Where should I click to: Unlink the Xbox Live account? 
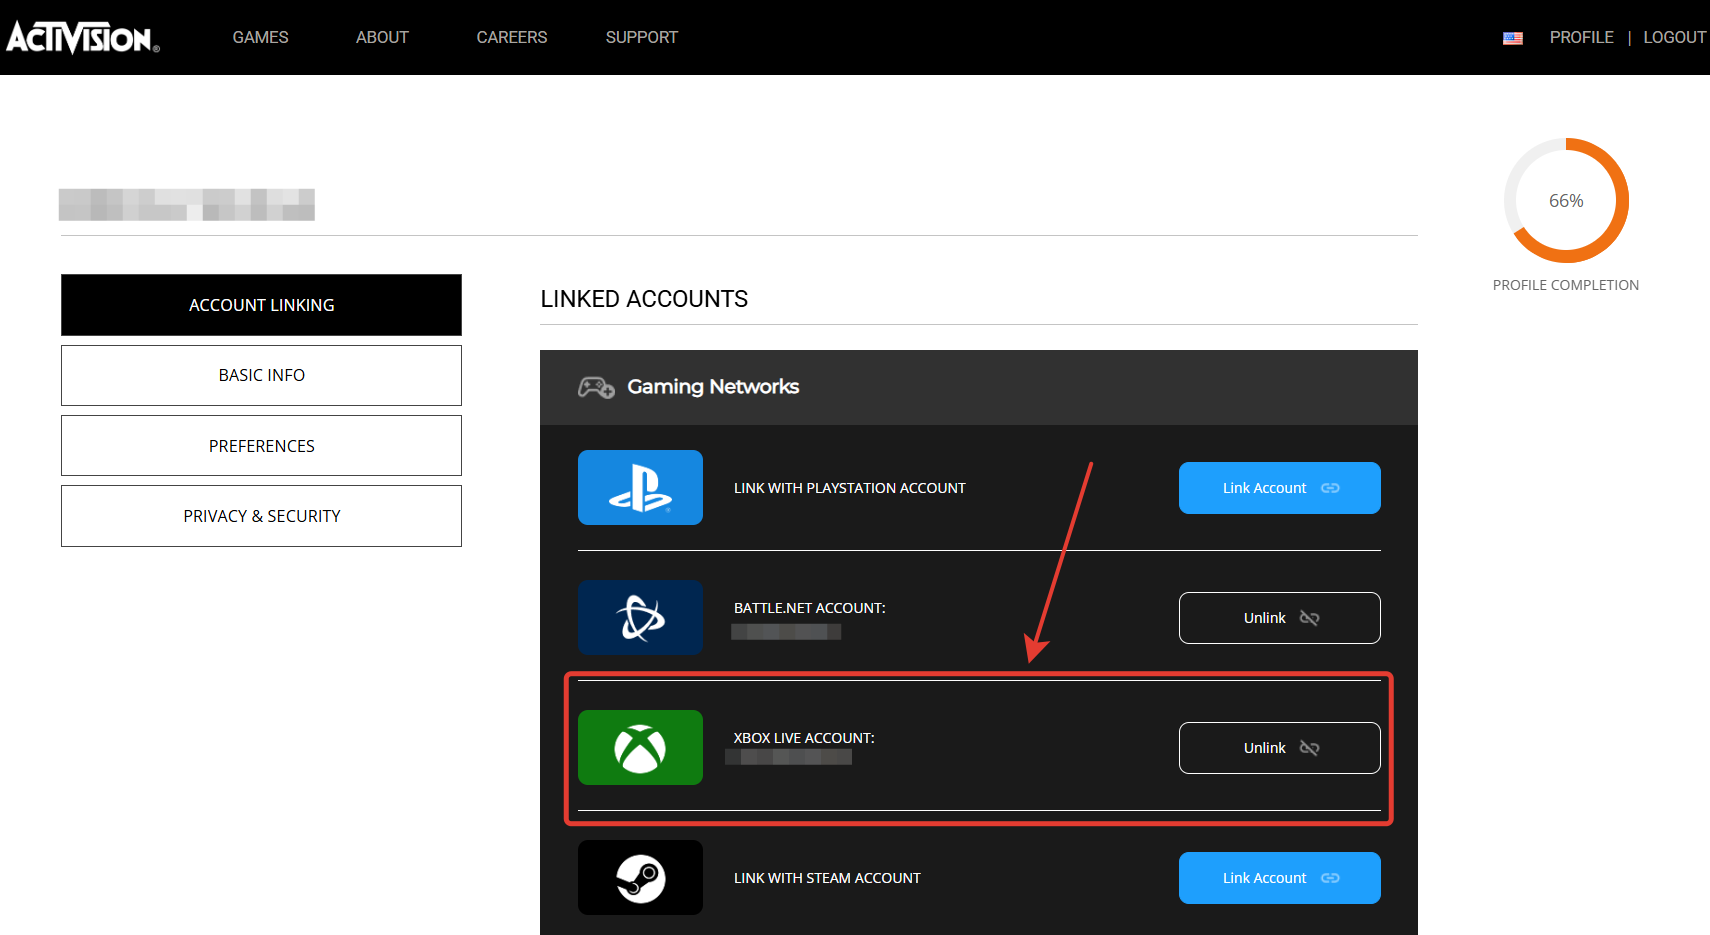1280,748
